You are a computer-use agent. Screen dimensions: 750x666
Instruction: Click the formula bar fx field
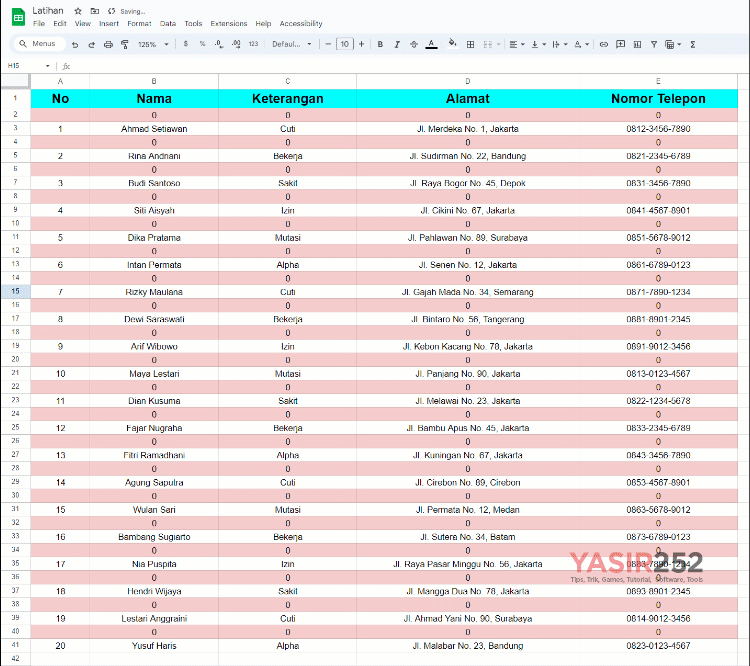(407, 66)
